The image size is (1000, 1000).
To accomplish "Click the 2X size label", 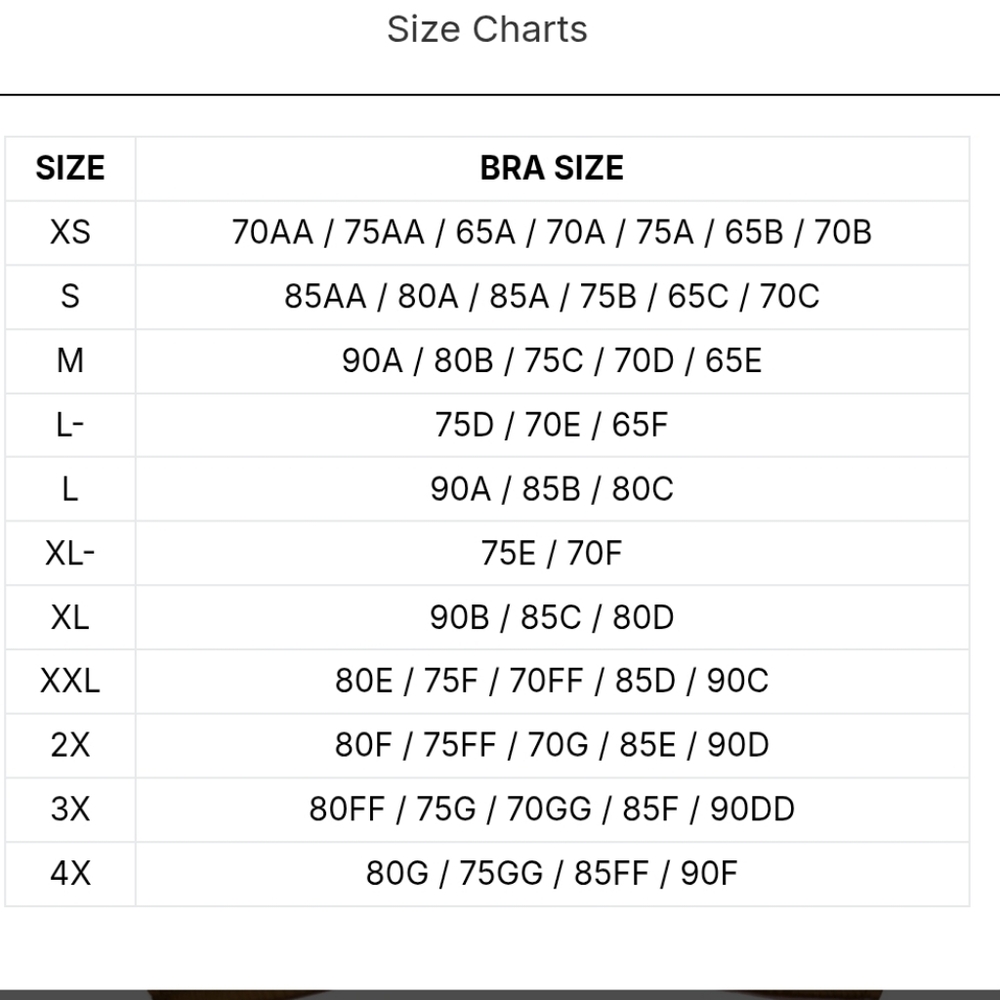I will tap(70, 745).
